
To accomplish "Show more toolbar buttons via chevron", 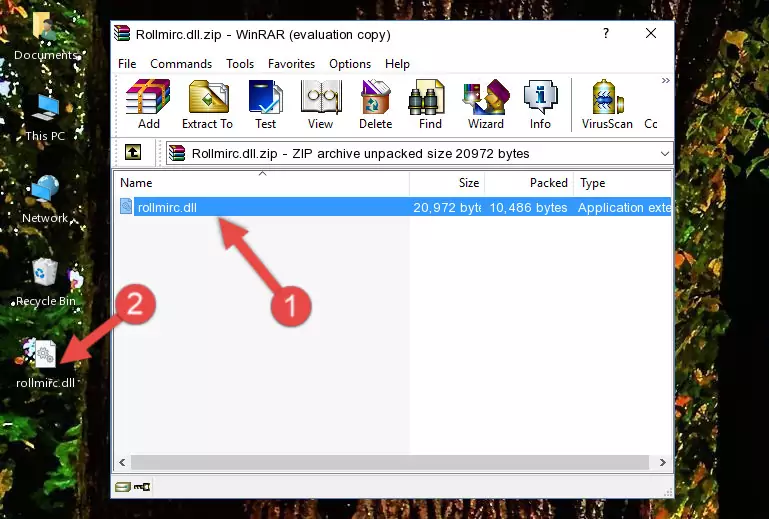I will [x=666, y=80].
